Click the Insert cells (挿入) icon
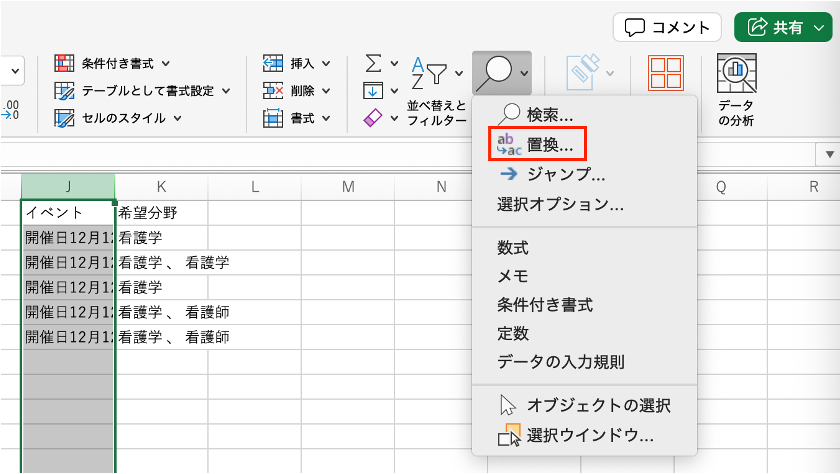 pyautogui.click(x=273, y=63)
